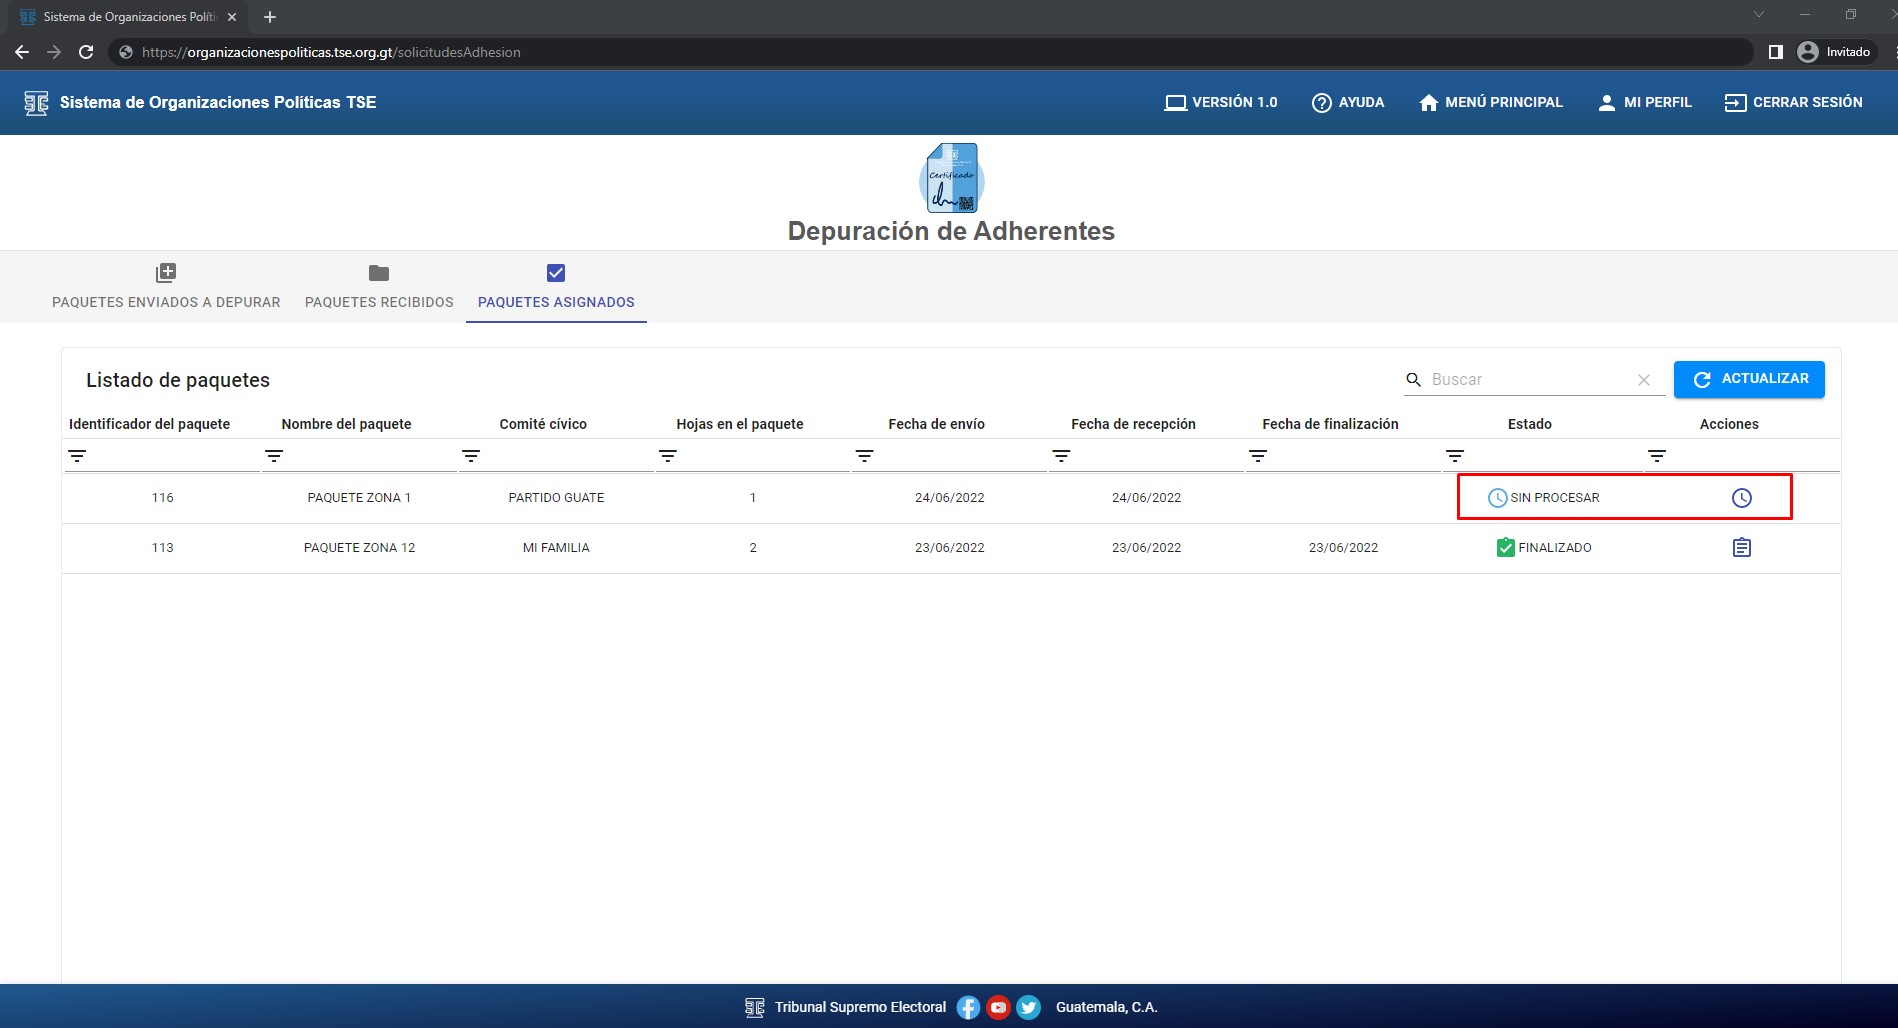Click Cerrar Sesión to log out

coord(1793,102)
